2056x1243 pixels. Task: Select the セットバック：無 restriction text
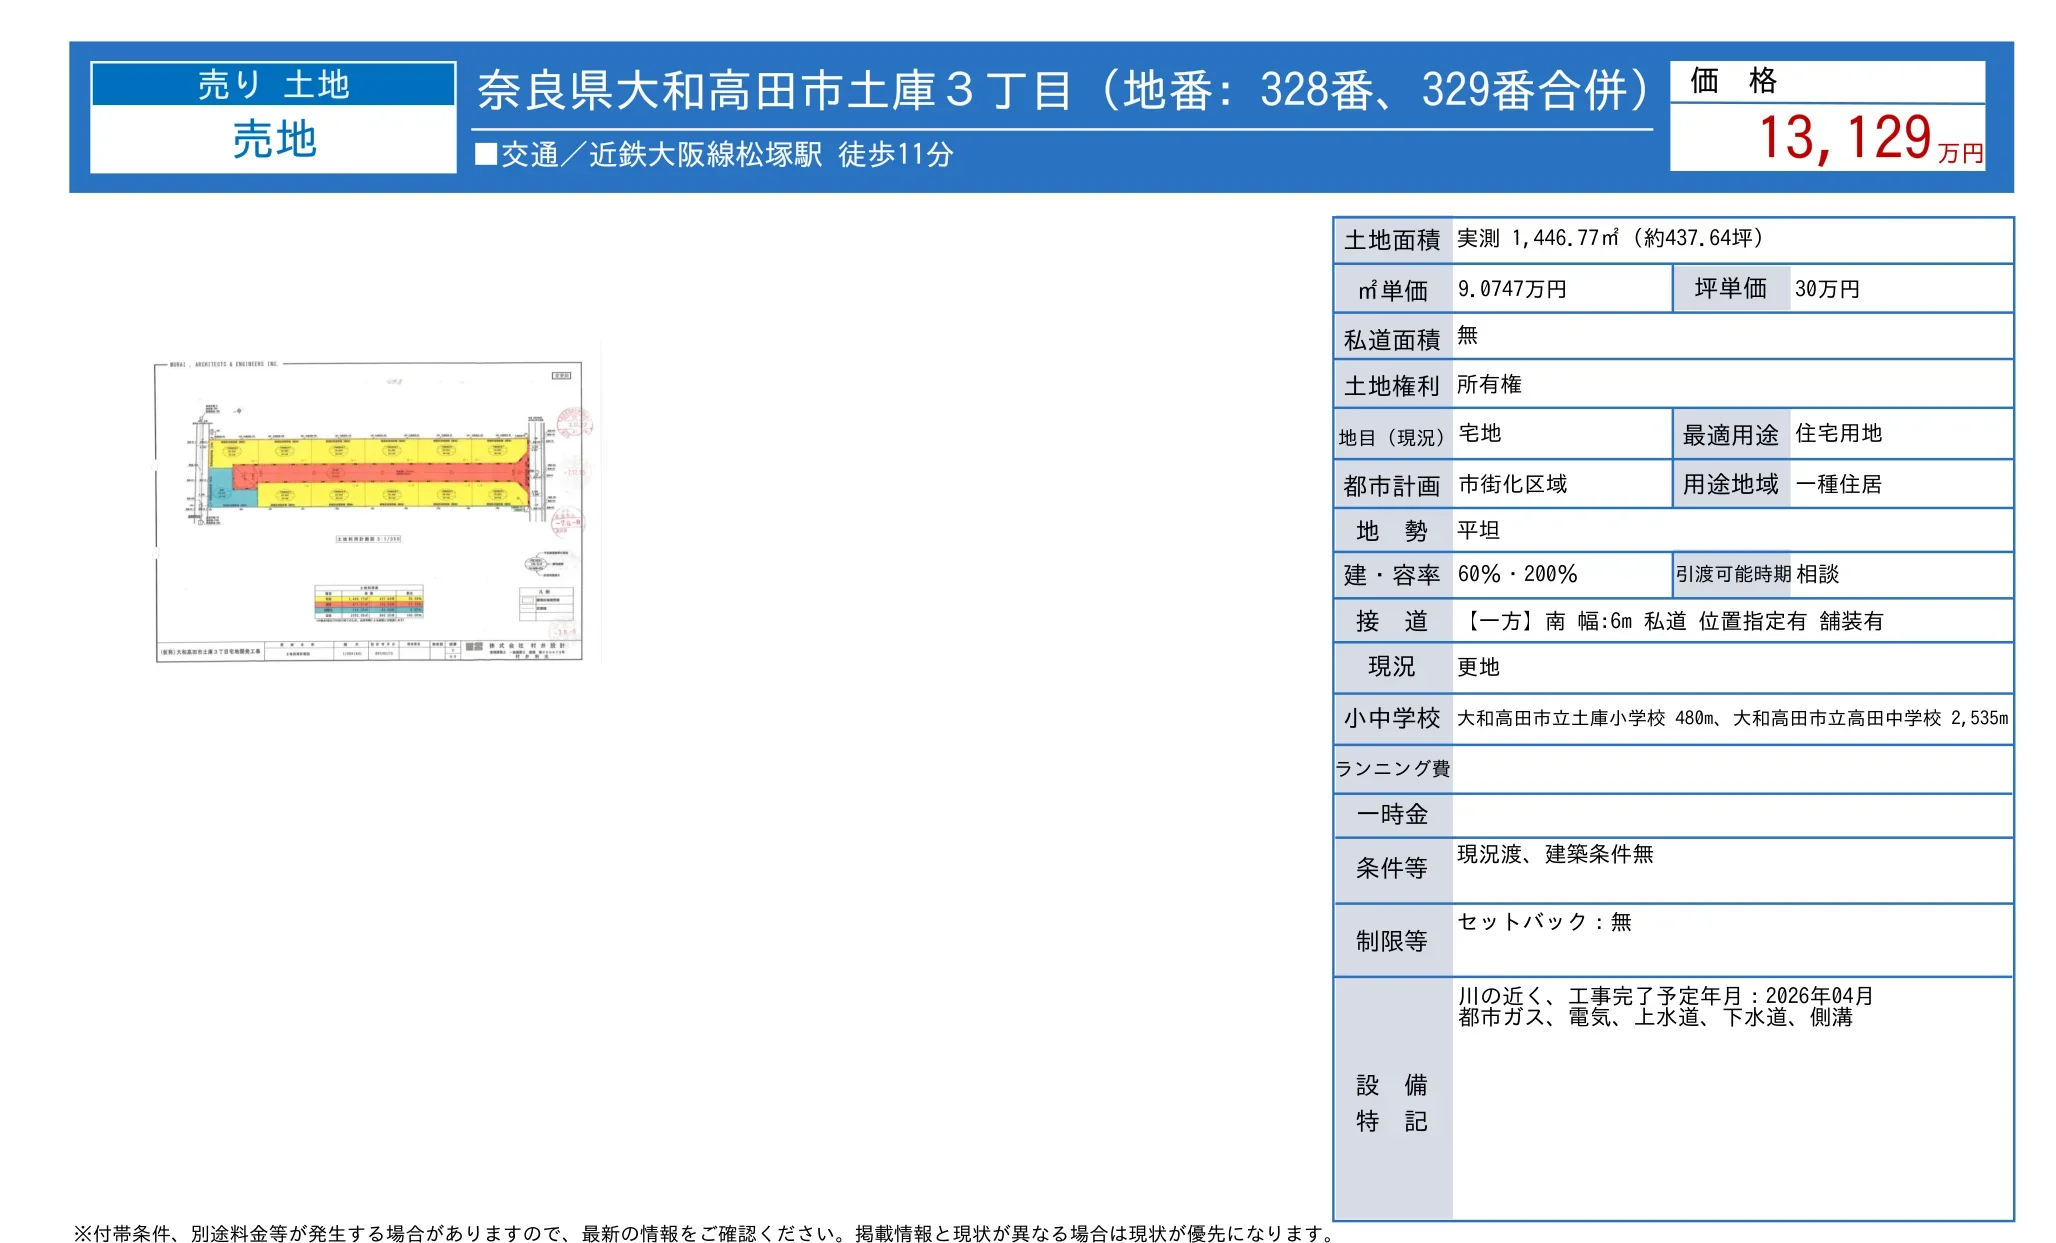[1544, 921]
